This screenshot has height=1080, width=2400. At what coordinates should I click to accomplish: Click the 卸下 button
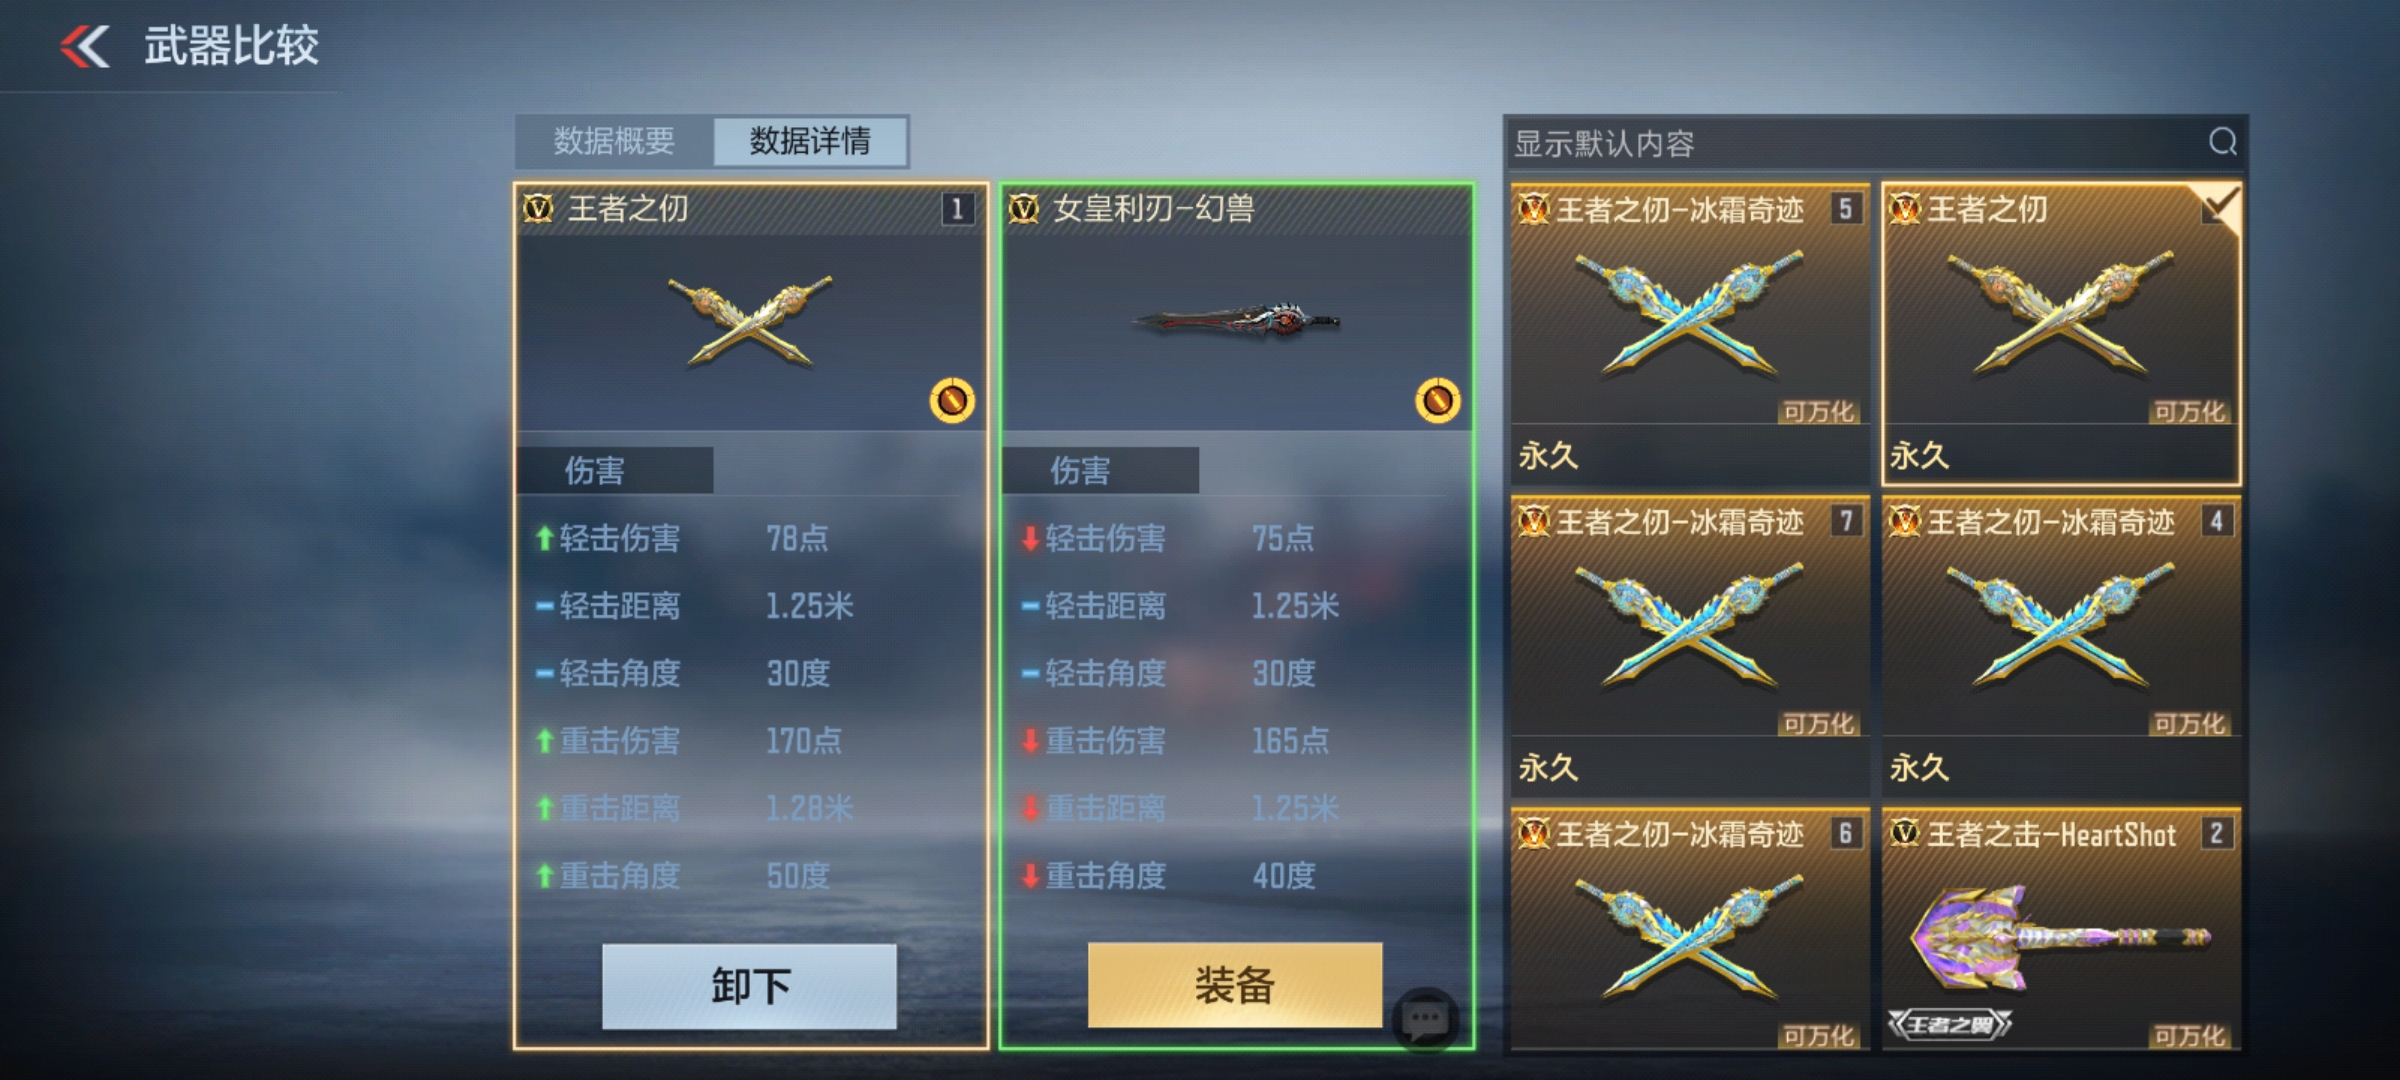749,986
